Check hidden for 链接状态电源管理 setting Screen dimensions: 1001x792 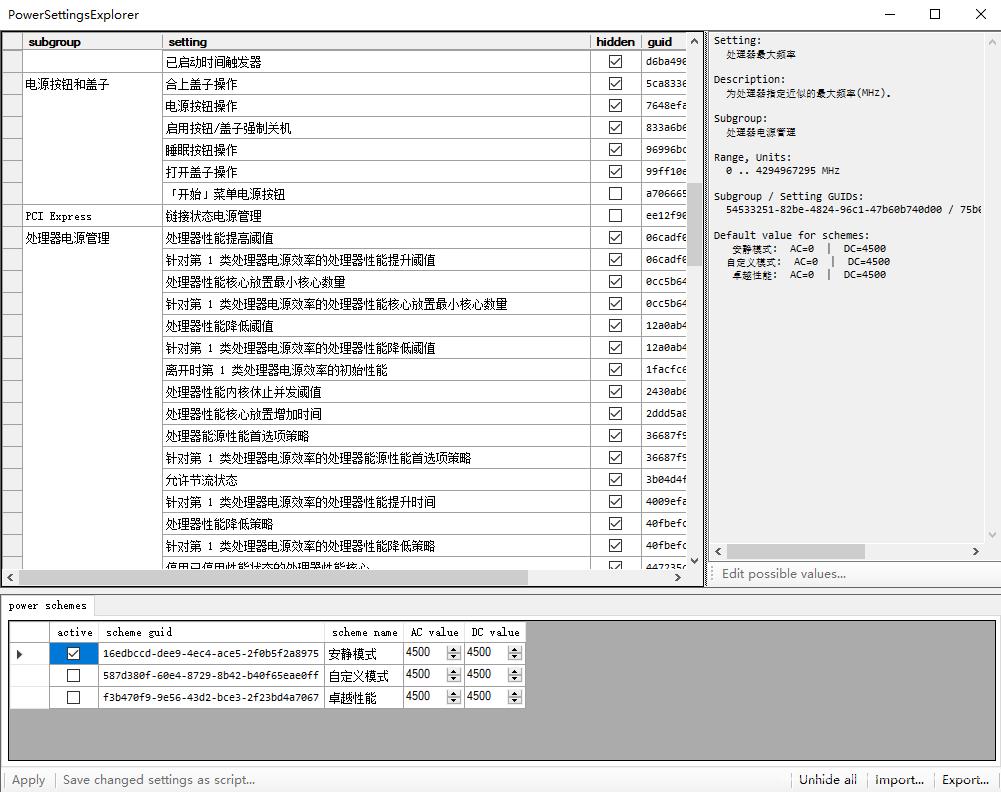(x=616, y=215)
